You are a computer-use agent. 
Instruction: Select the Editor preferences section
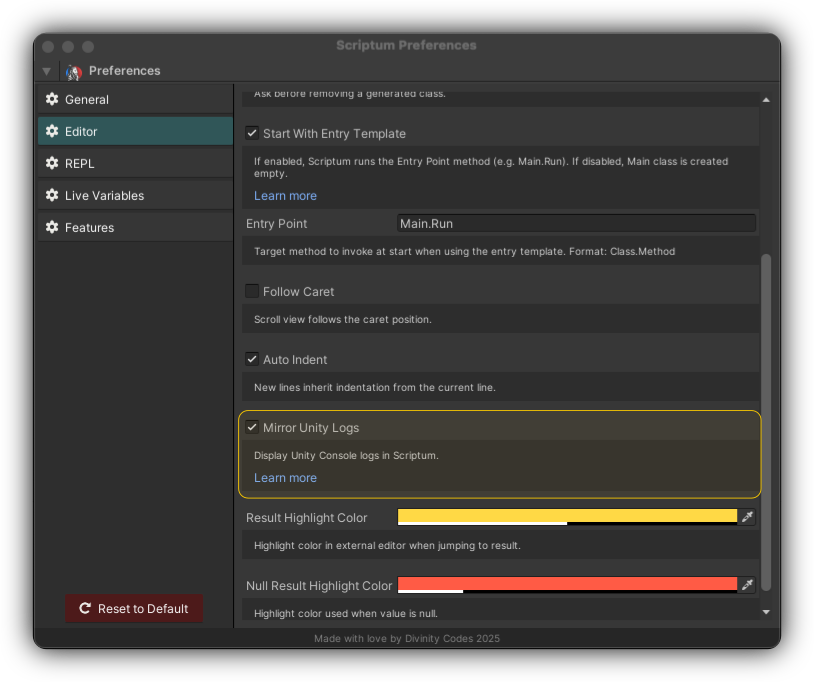pos(135,131)
